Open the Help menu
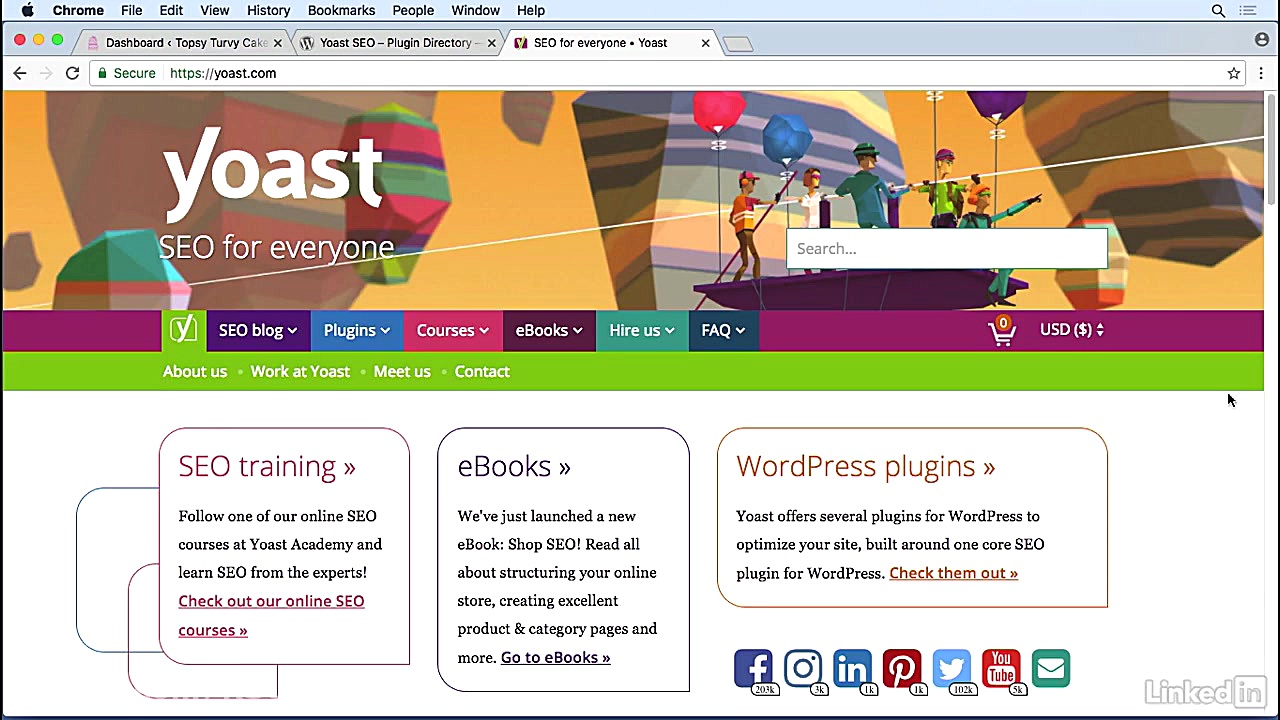 (x=531, y=10)
